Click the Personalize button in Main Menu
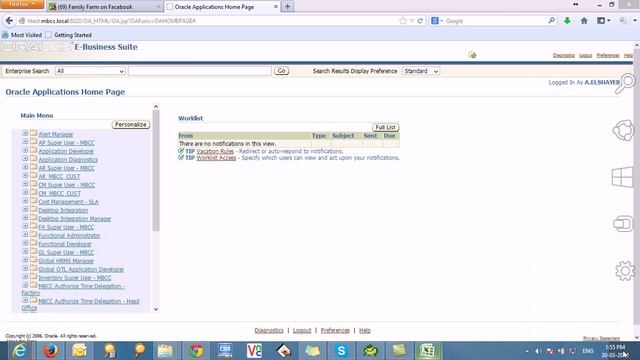The height and width of the screenshot is (360, 640). point(131,124)
